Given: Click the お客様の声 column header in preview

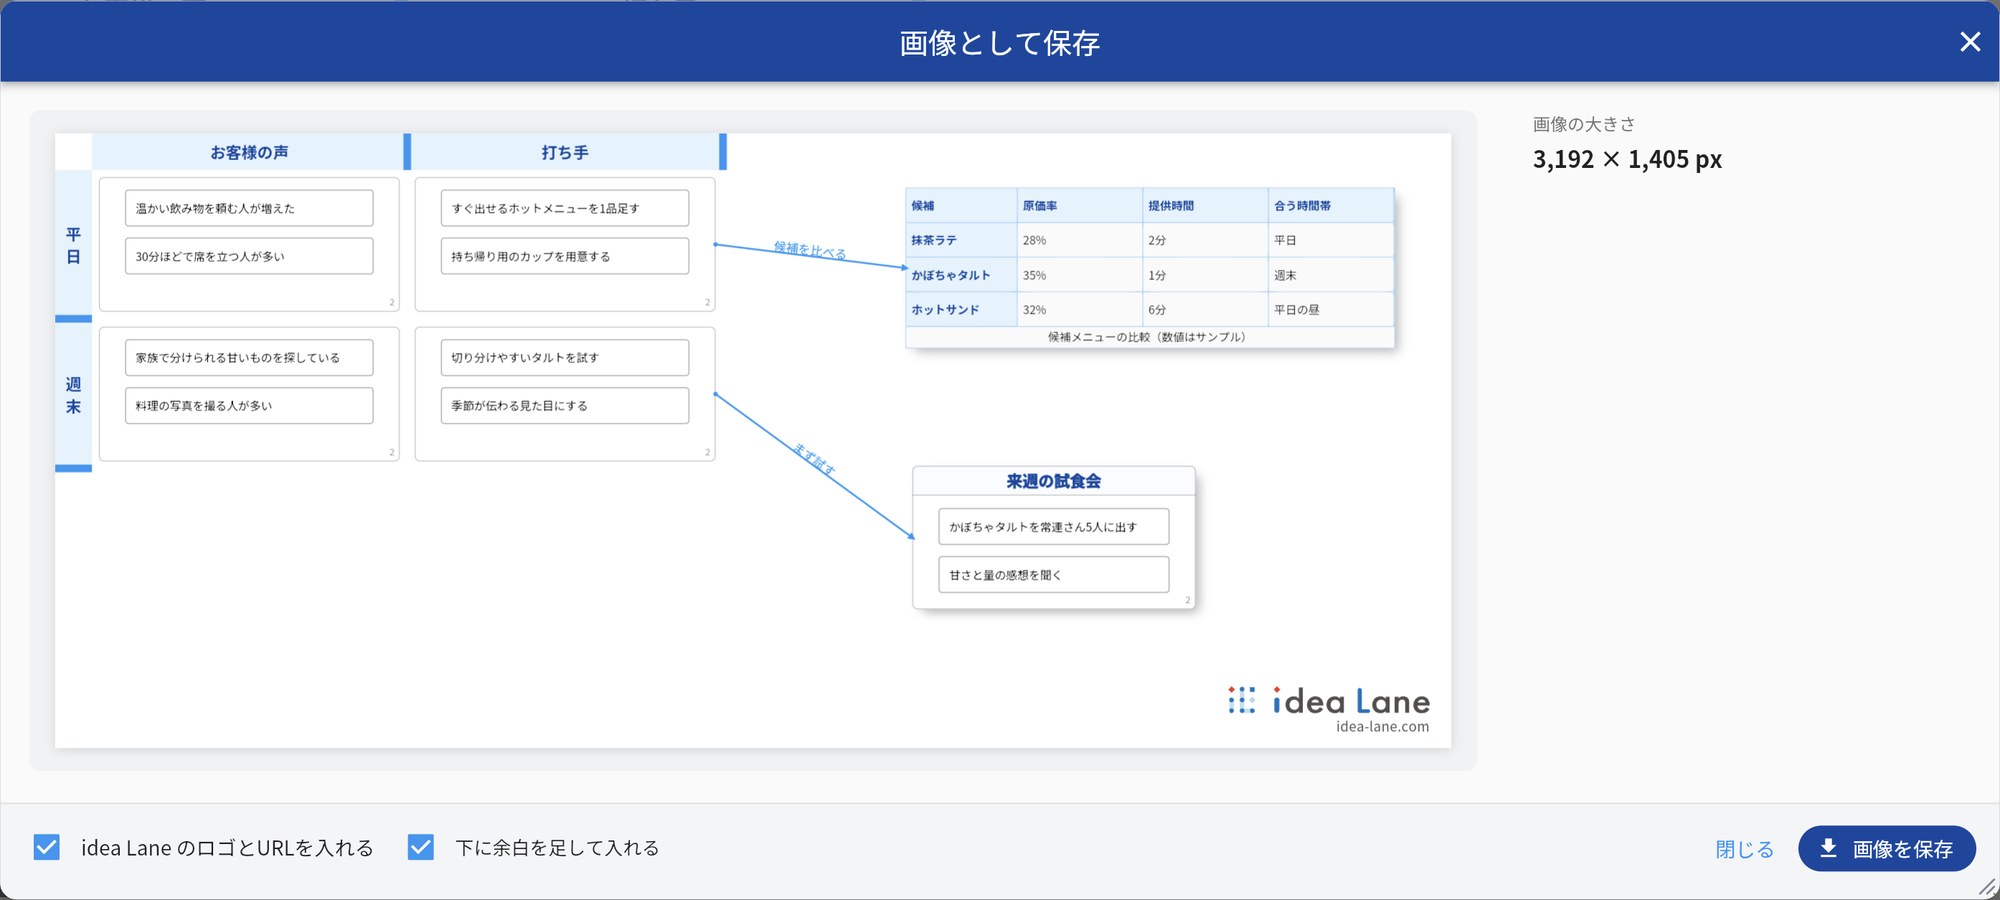Looking at the screenshot, I should [249, 152].
